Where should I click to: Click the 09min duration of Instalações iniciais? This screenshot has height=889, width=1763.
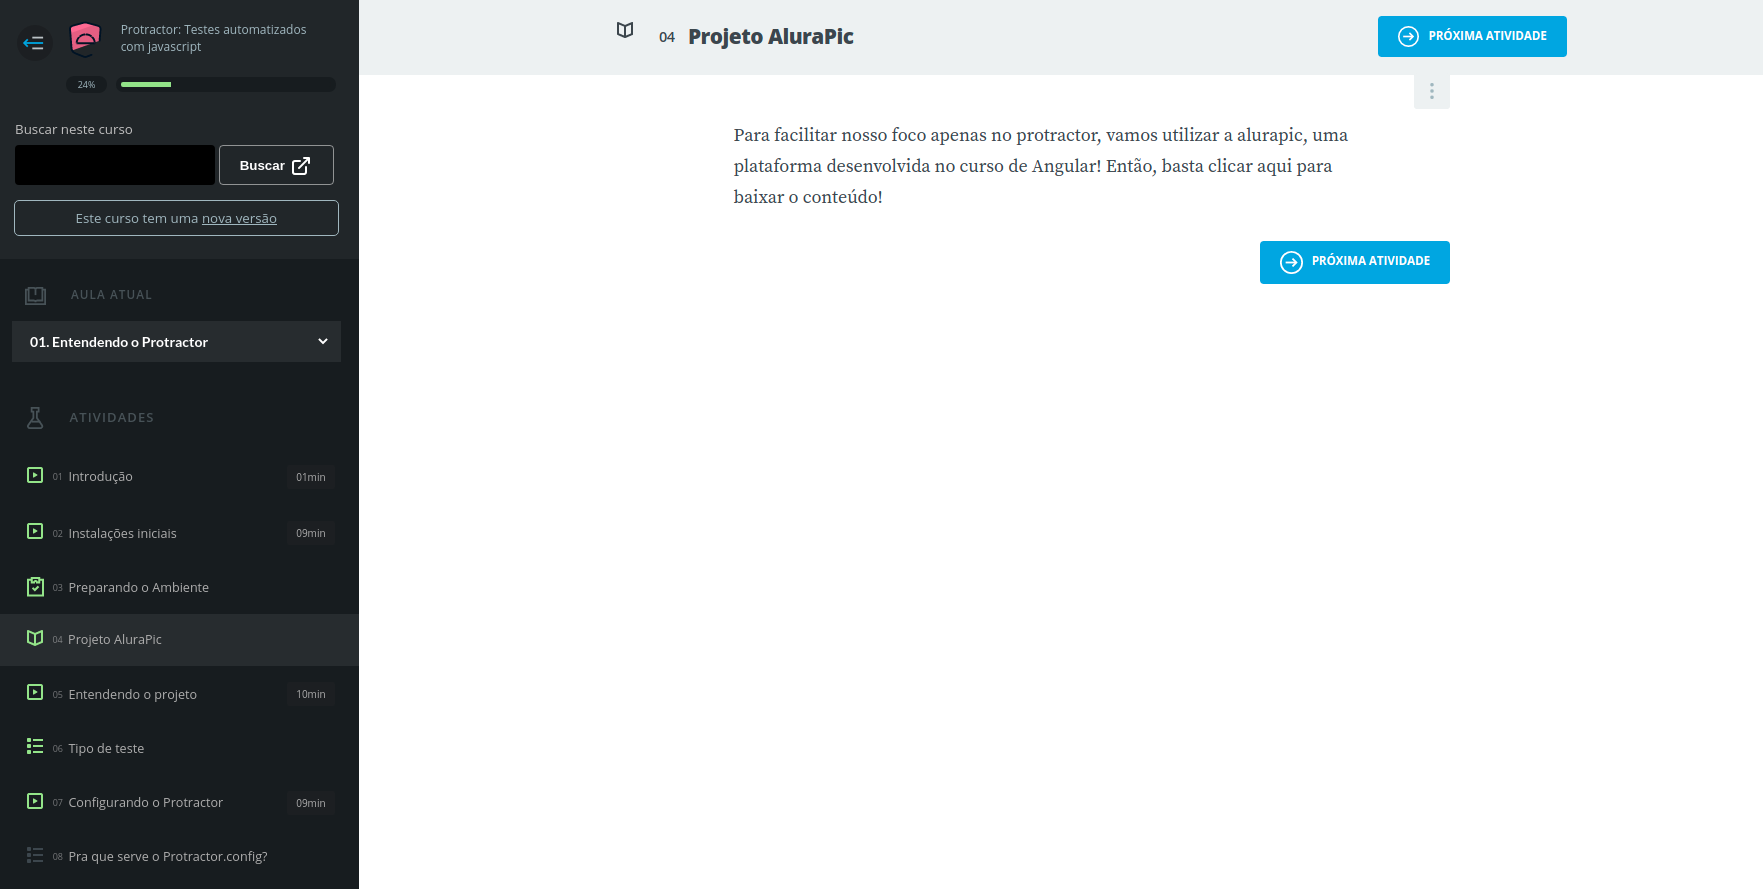[311, 534]
